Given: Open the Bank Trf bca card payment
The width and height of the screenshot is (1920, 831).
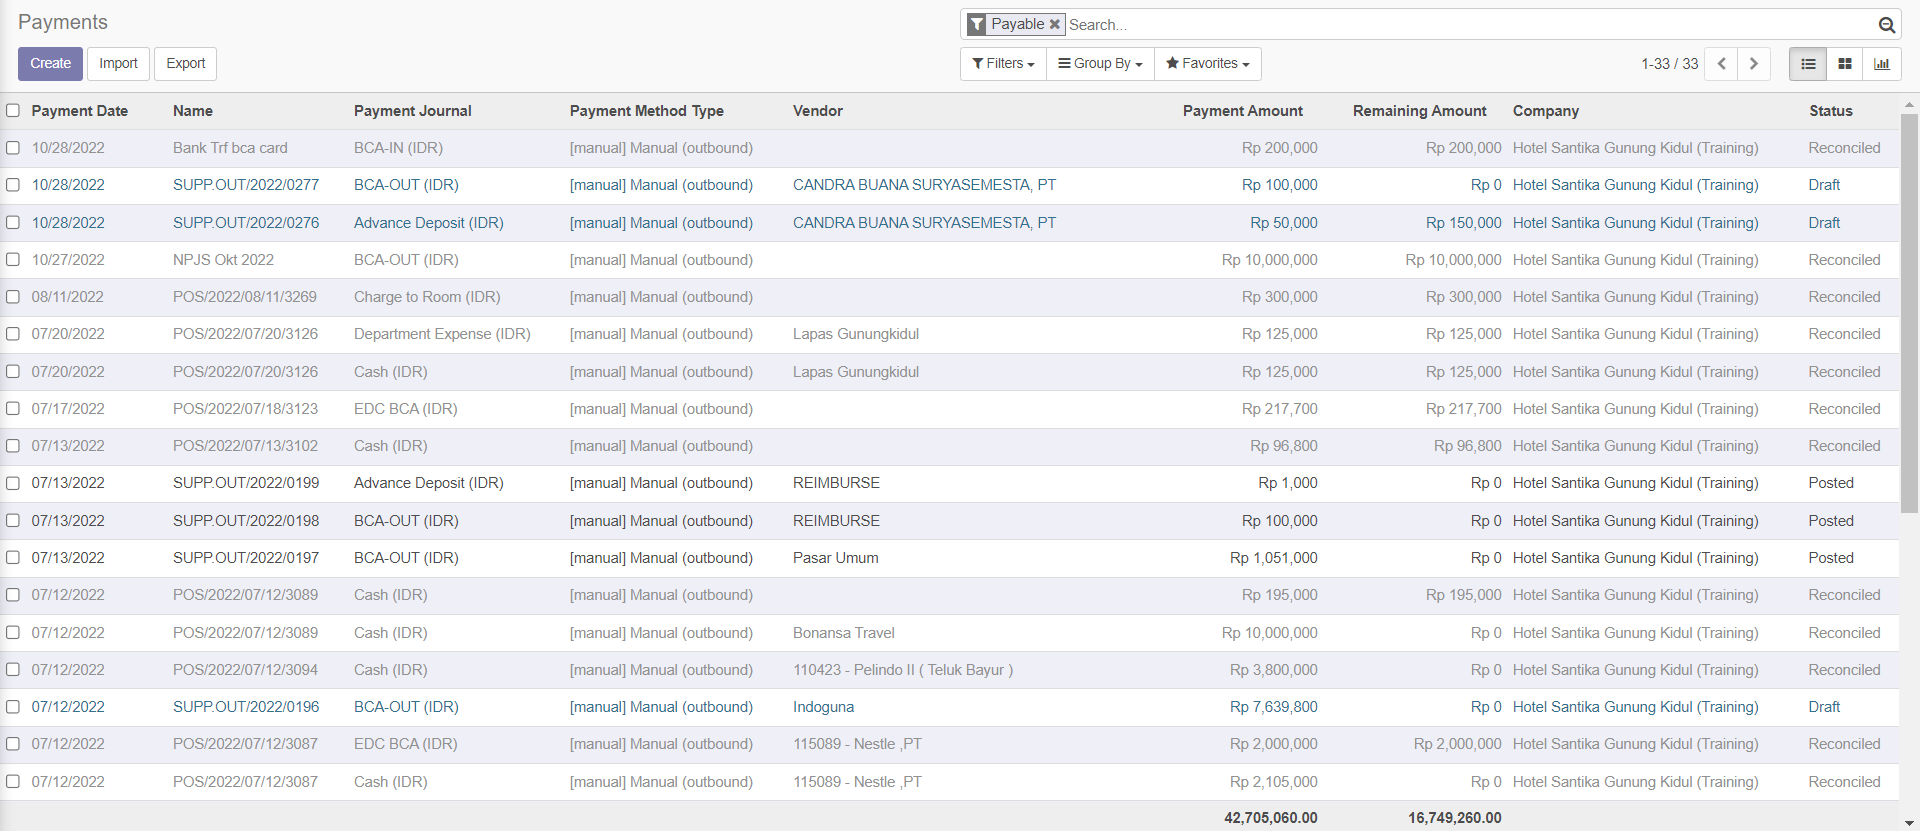Looking at the screenshot, I should (x=230, y=148).
